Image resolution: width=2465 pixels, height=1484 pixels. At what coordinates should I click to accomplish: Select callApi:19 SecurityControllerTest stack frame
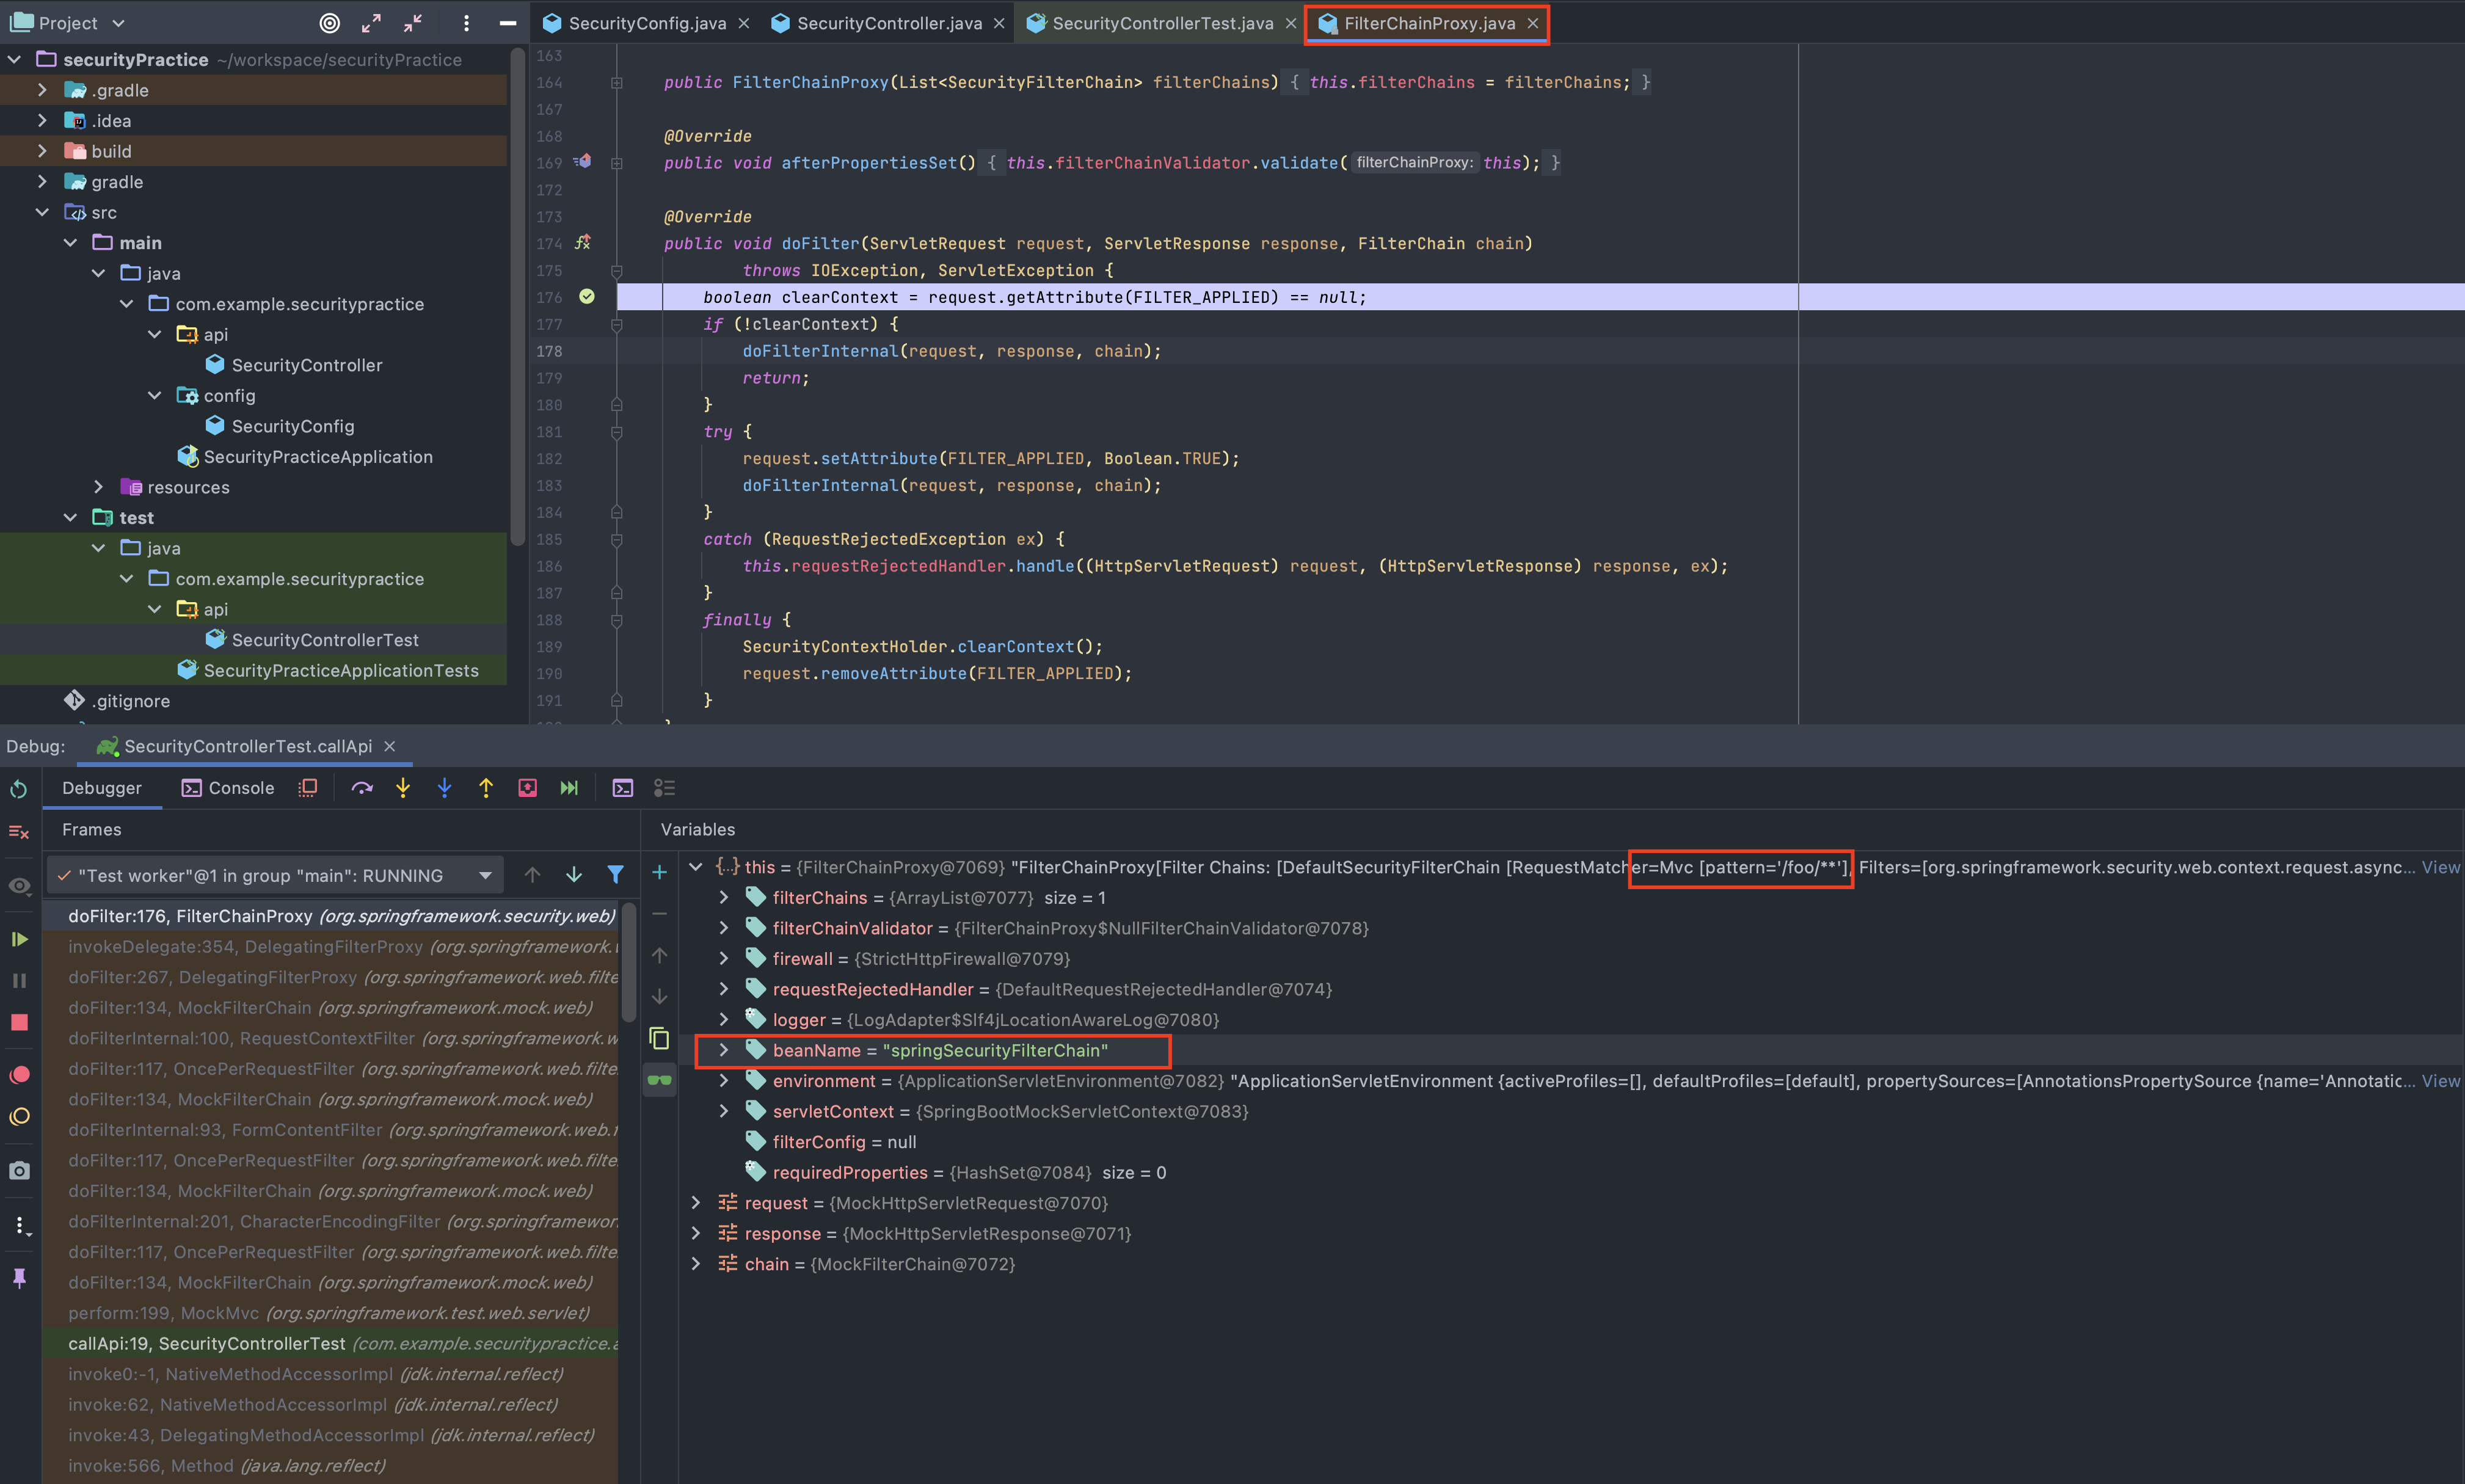206,1343
